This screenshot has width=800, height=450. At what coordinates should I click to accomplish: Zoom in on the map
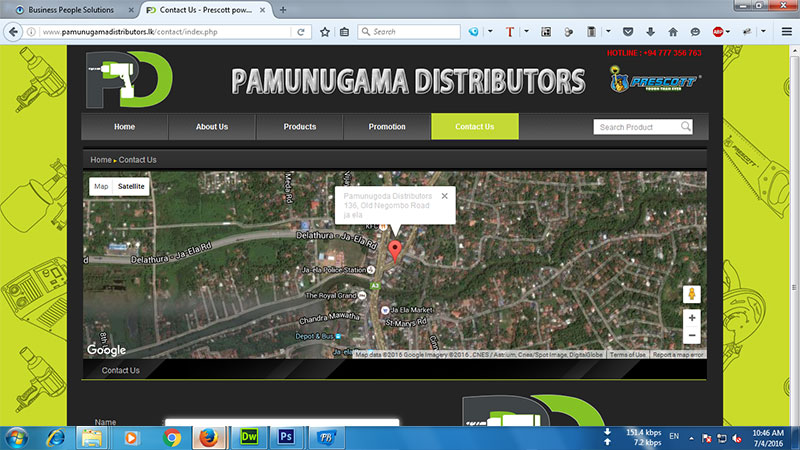click(692, 318)
